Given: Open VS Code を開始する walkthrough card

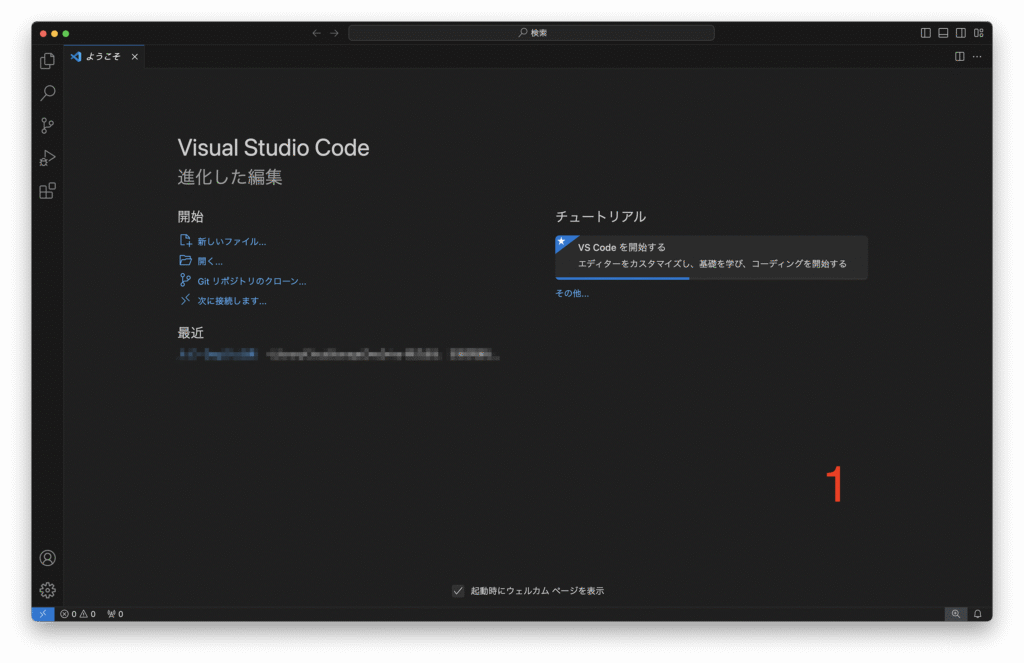Looking at the screenshot, I should [x=711, y=257].
